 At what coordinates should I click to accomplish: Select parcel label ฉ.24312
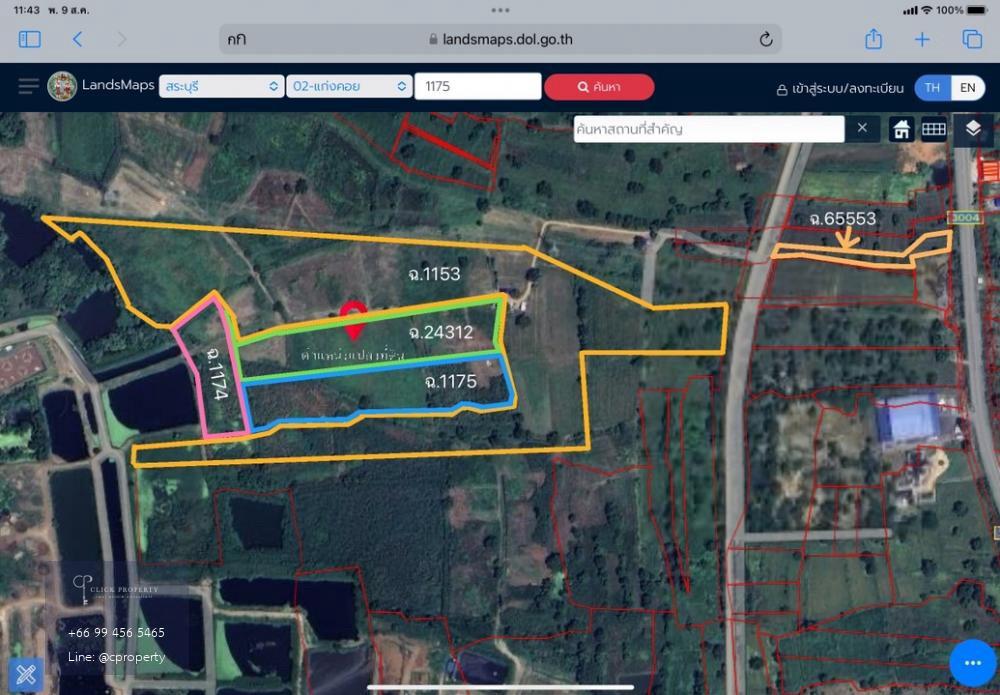(x=441, y=332)
